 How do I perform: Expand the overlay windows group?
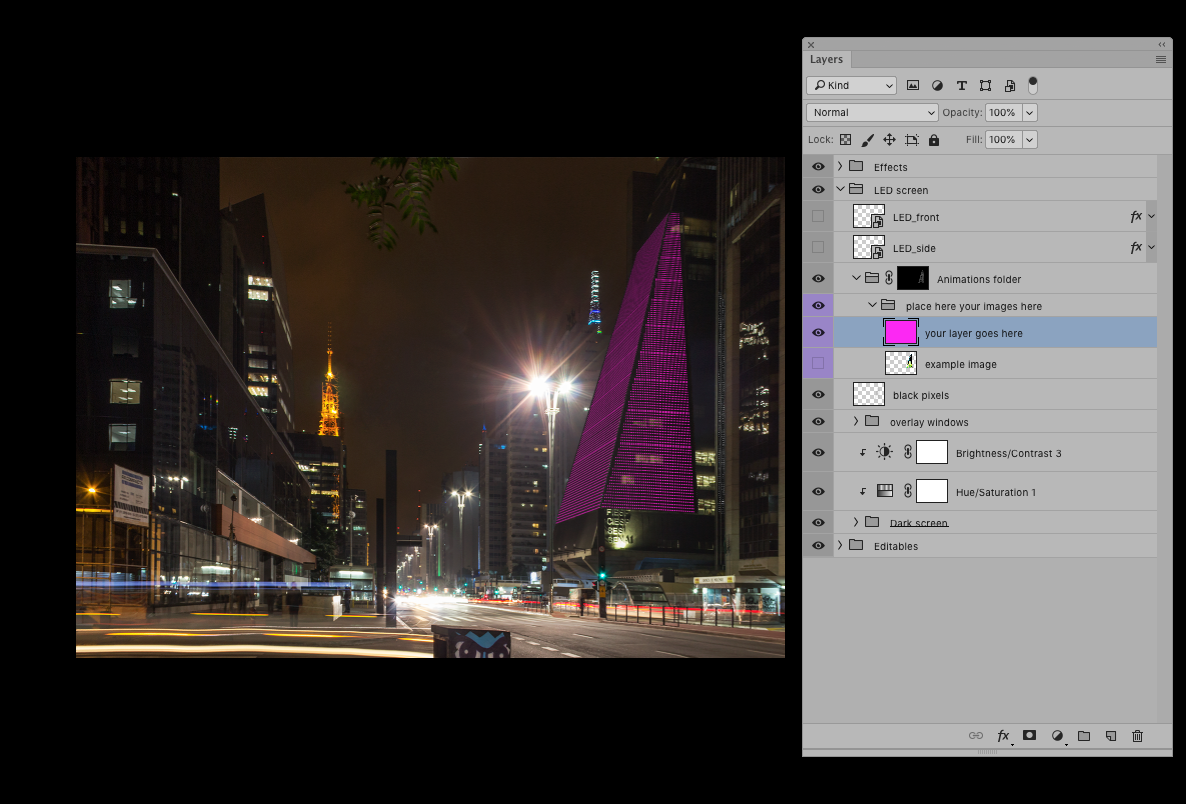click(856, 422)
